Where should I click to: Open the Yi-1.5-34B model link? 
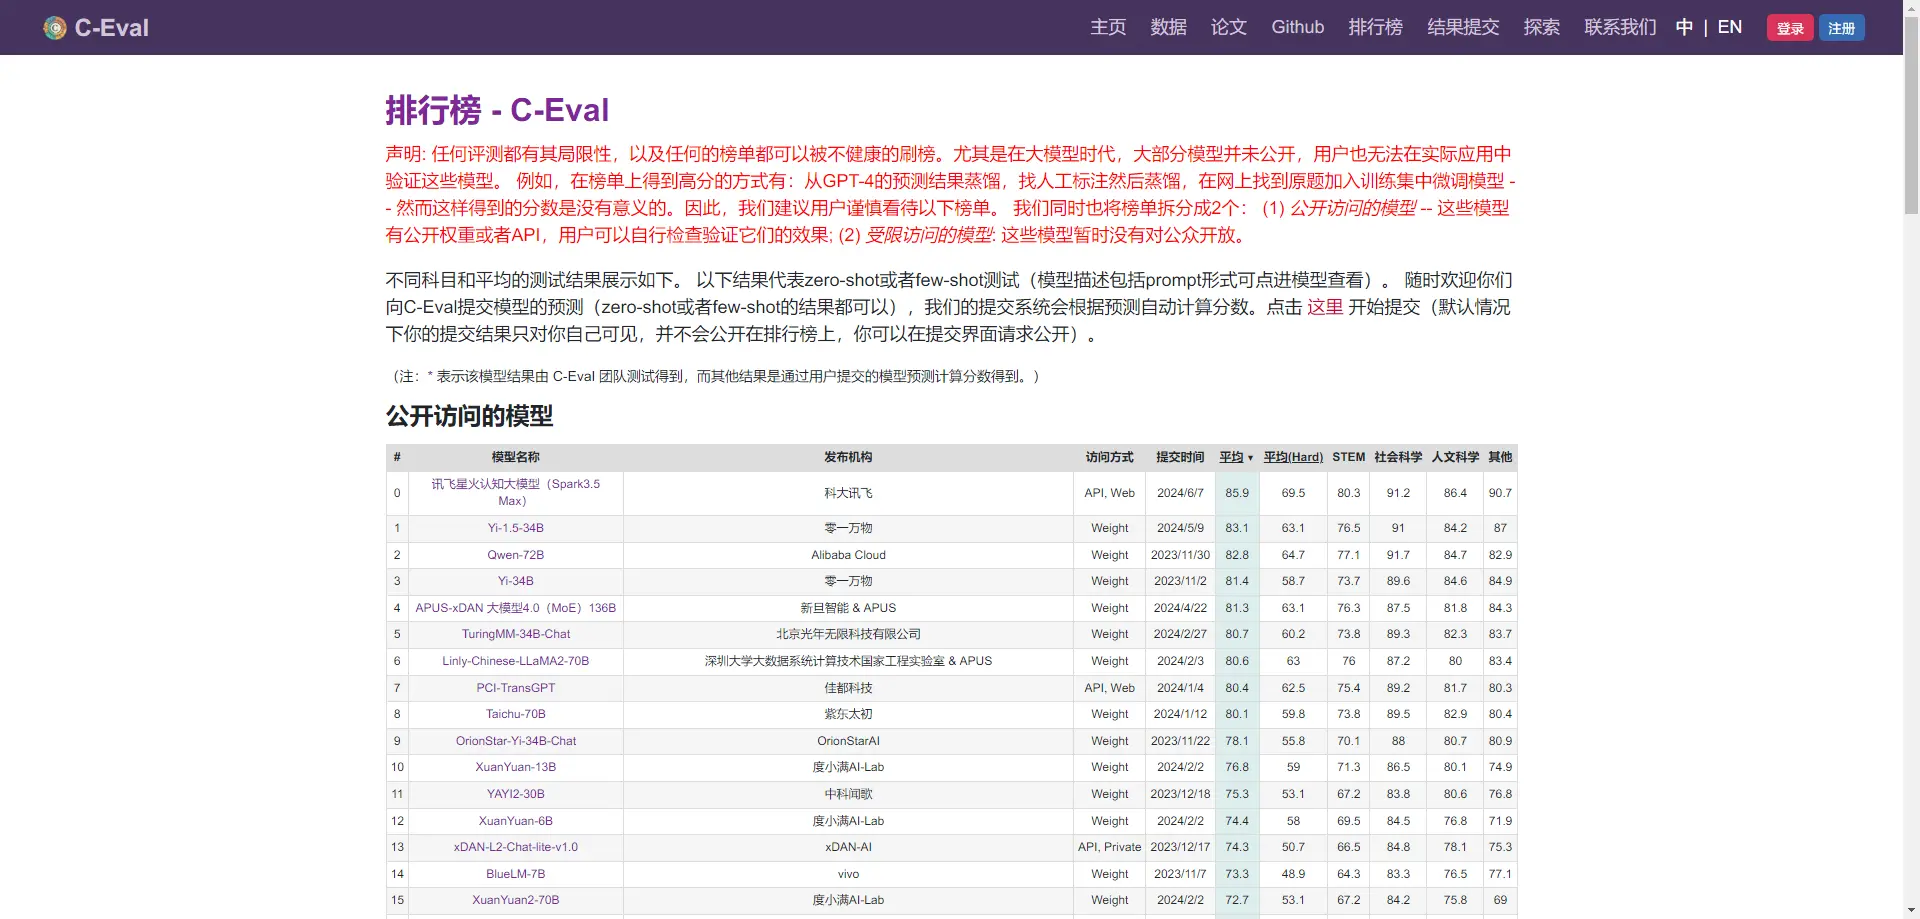[x=515, y=528]
